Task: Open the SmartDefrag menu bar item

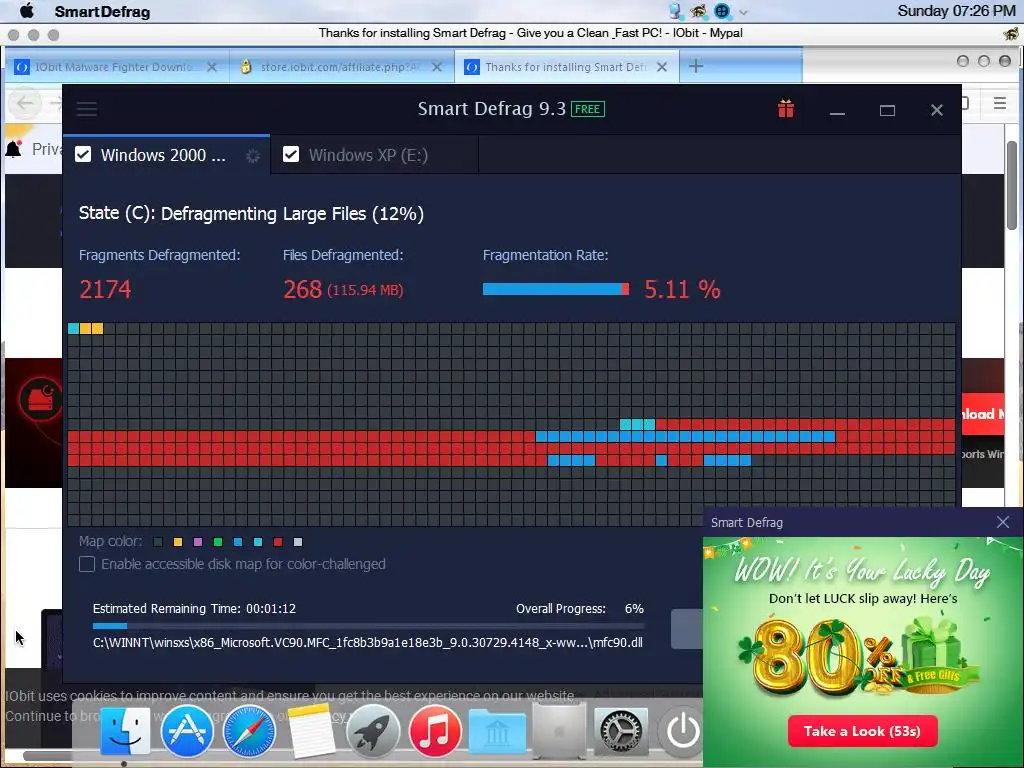Action: point(103,12)
